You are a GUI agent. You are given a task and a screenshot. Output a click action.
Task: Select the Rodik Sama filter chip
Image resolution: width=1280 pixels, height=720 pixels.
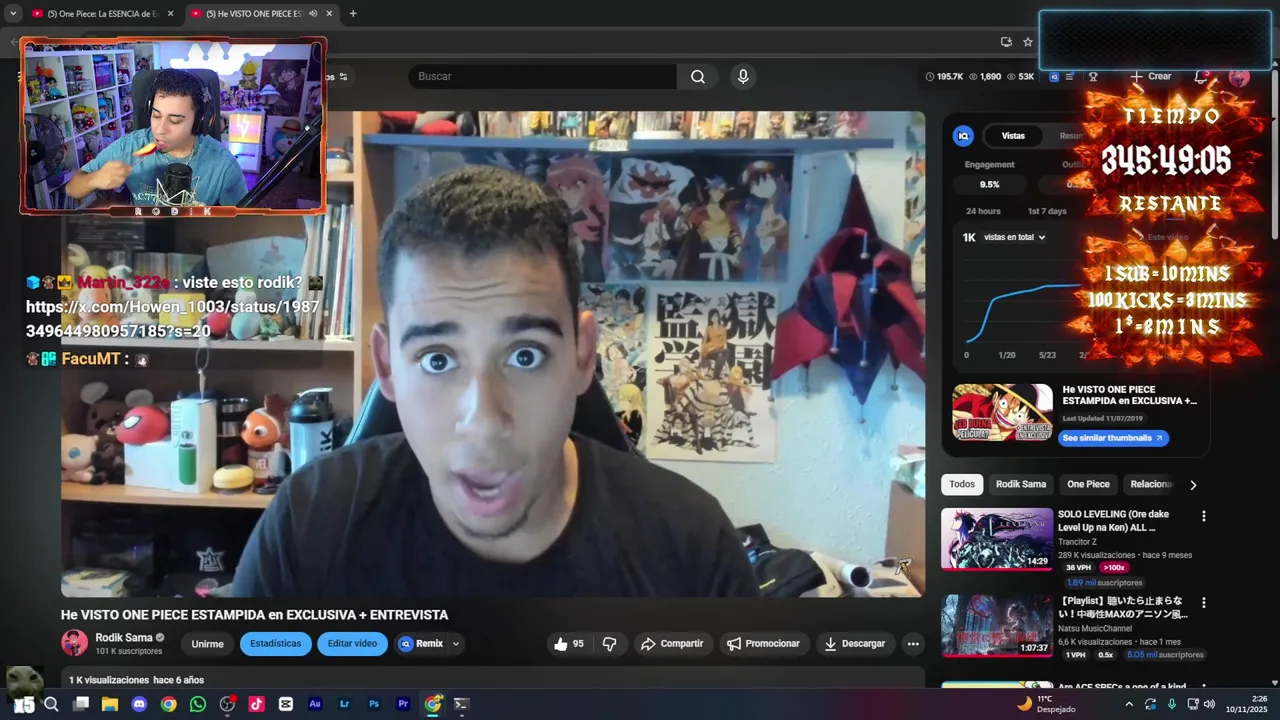point(1021,484)
